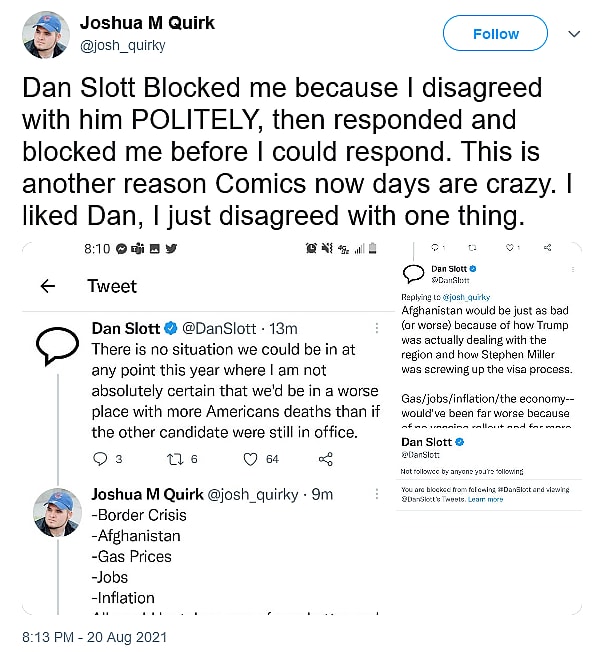
Task: Reply to Dan Slott's tweet with 3 replies
Action: pyautogui.click(x=100, y=459)
